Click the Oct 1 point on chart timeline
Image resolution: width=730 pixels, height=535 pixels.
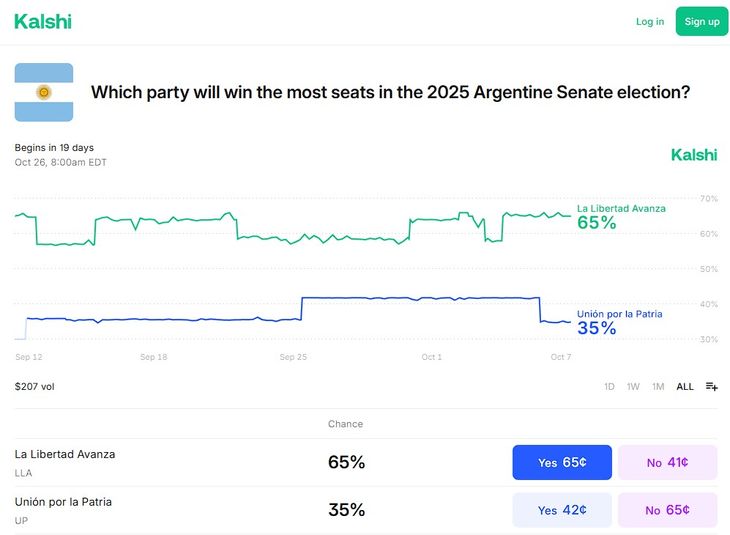coord(431,357)
